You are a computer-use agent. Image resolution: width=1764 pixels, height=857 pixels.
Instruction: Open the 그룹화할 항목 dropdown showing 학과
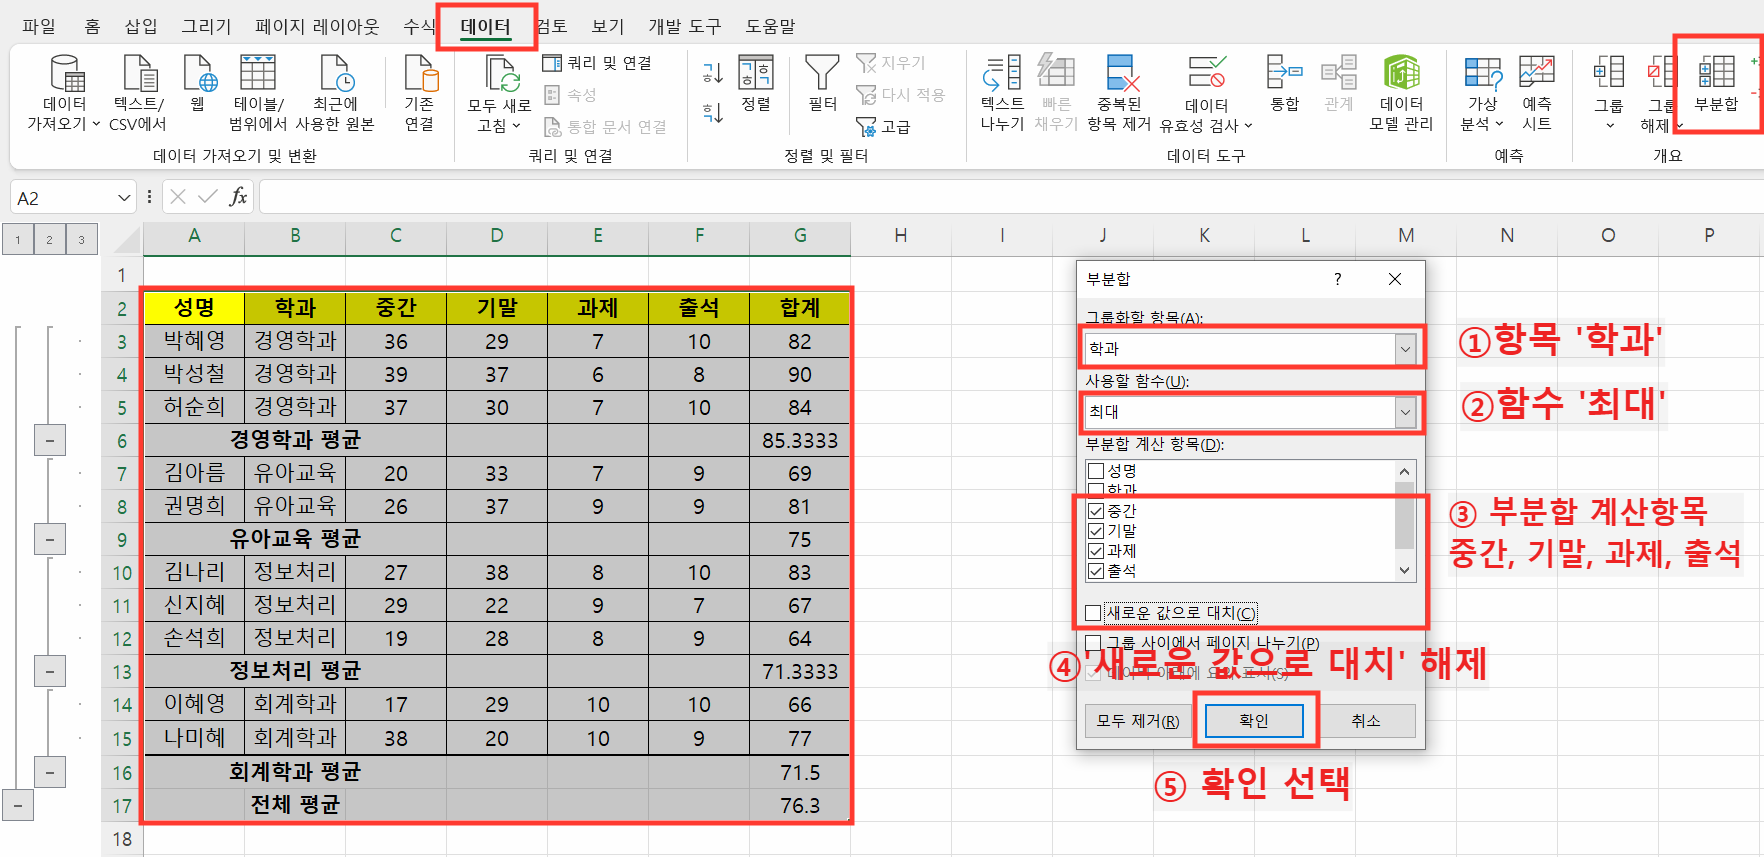coord(1406,349)
